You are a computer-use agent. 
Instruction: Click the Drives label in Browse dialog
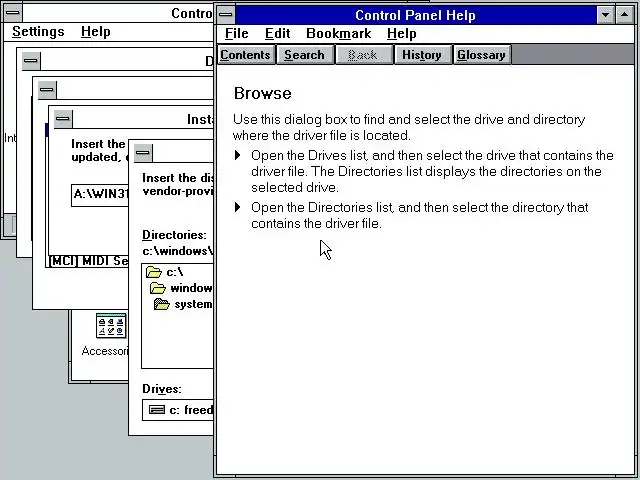tap(162, 389)
